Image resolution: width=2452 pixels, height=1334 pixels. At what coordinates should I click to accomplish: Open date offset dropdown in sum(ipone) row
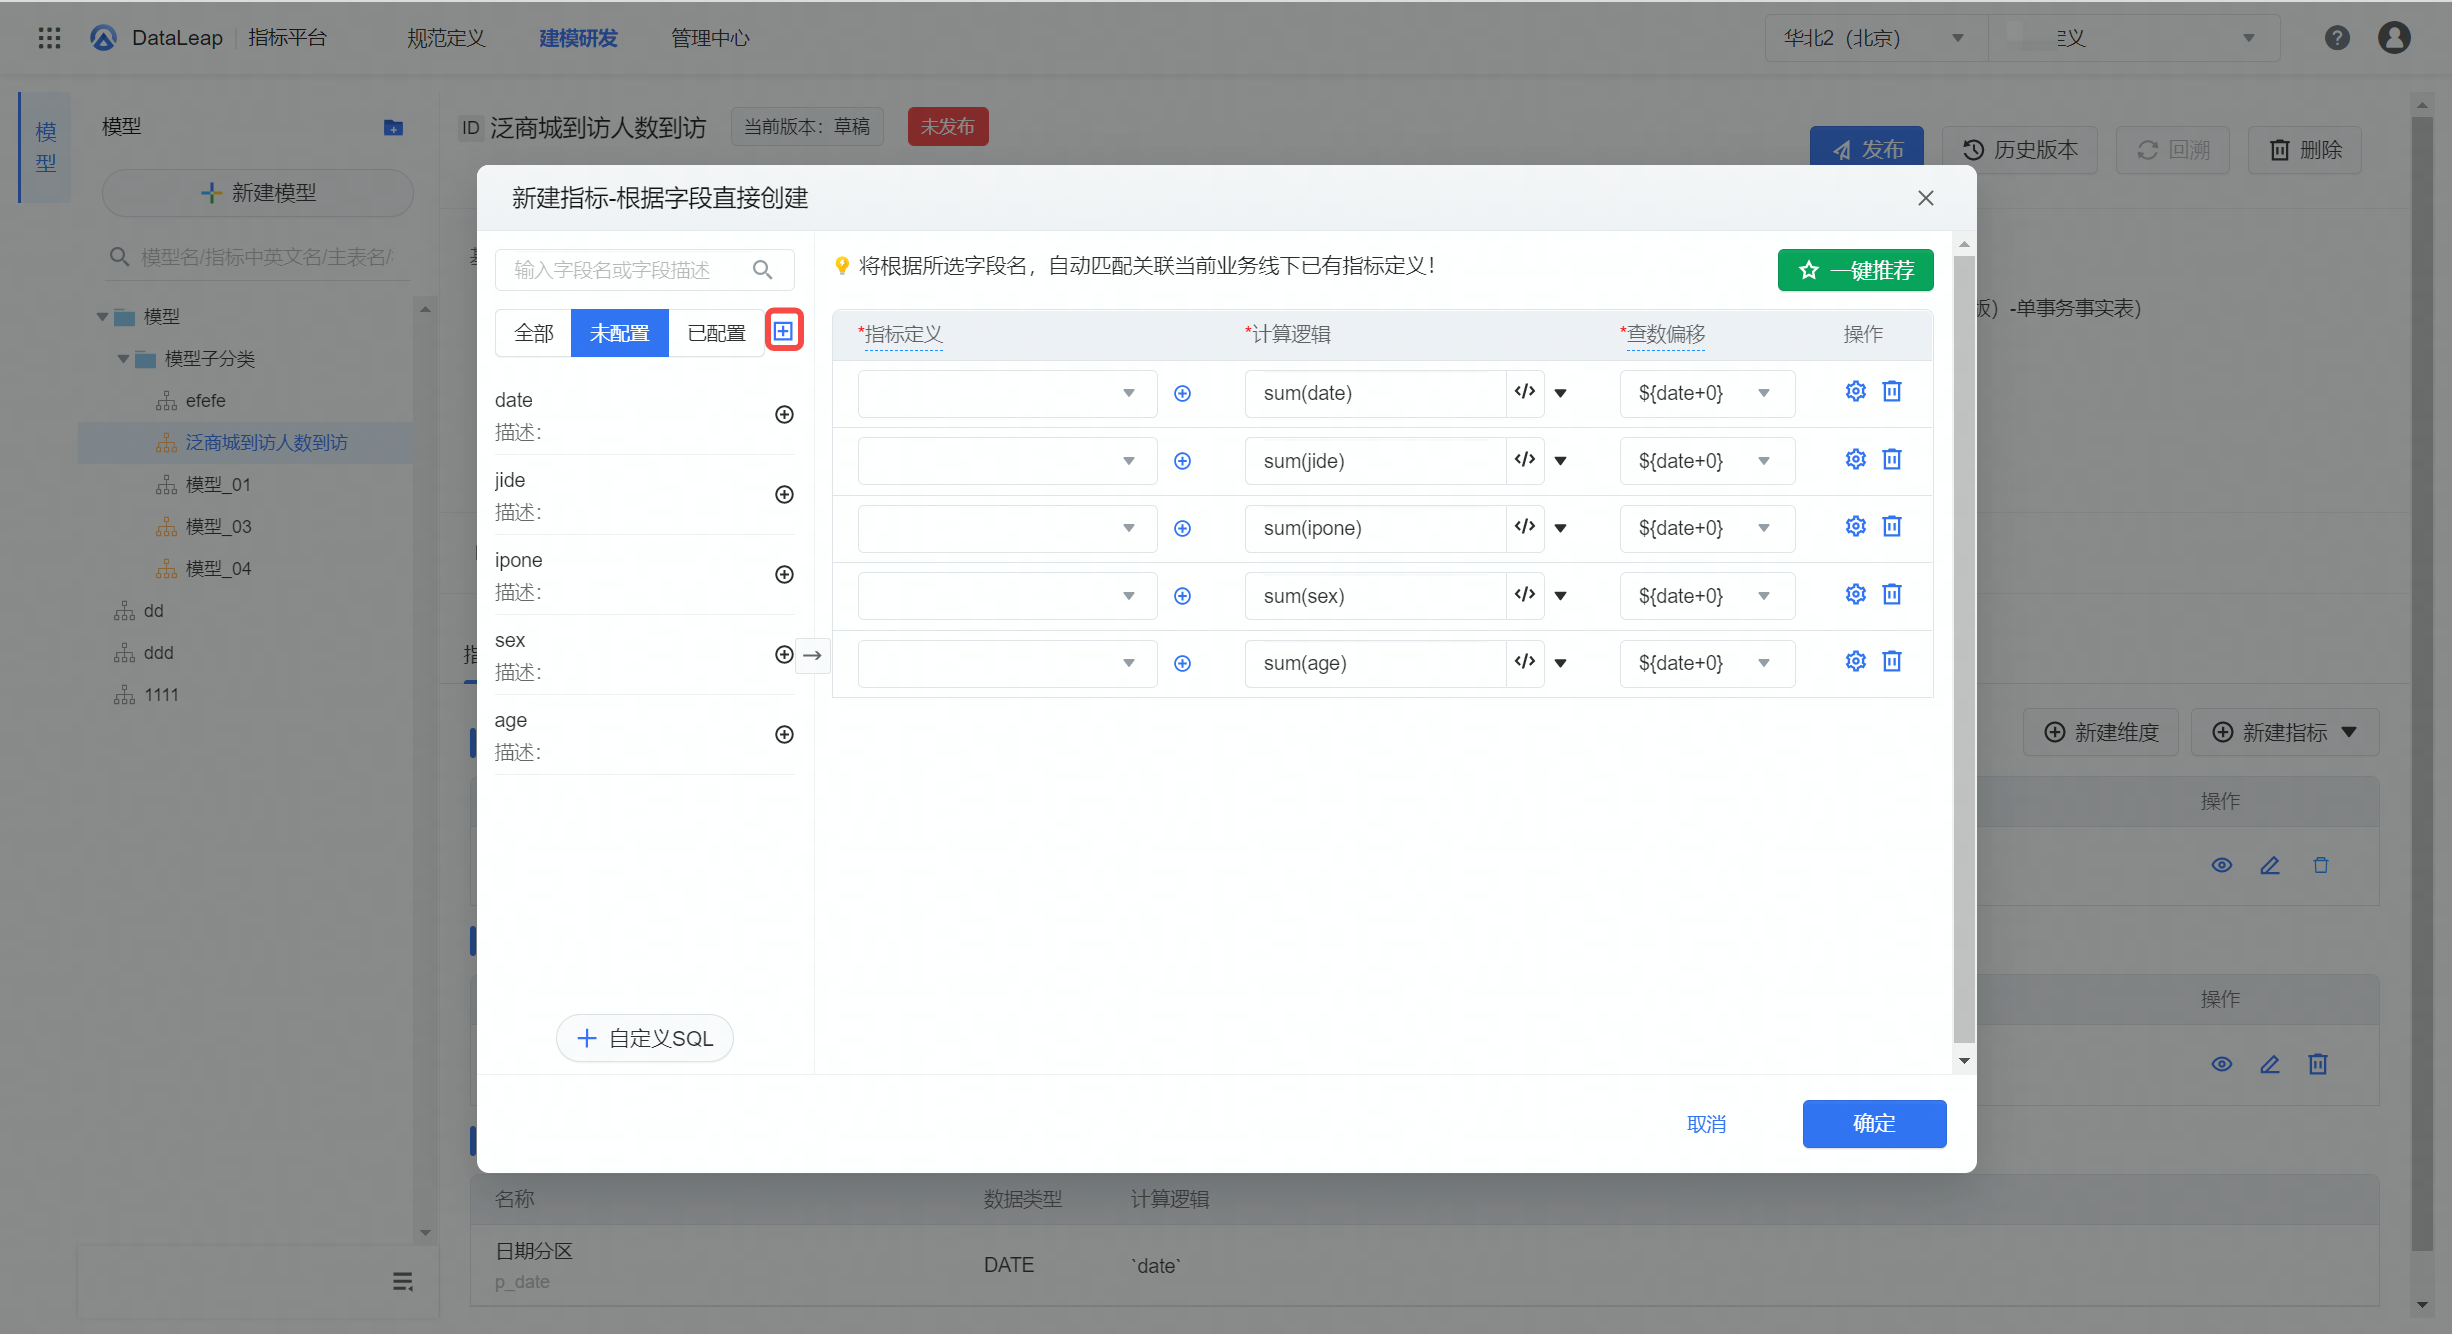tap(1707, 528)
